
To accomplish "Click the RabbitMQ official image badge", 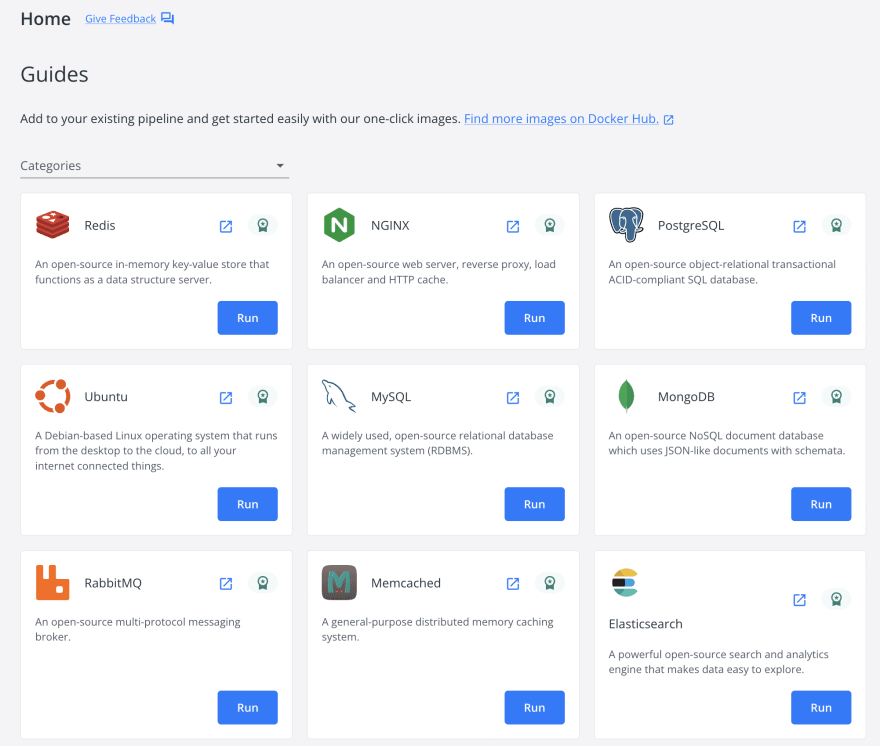I will coord(263,583).
